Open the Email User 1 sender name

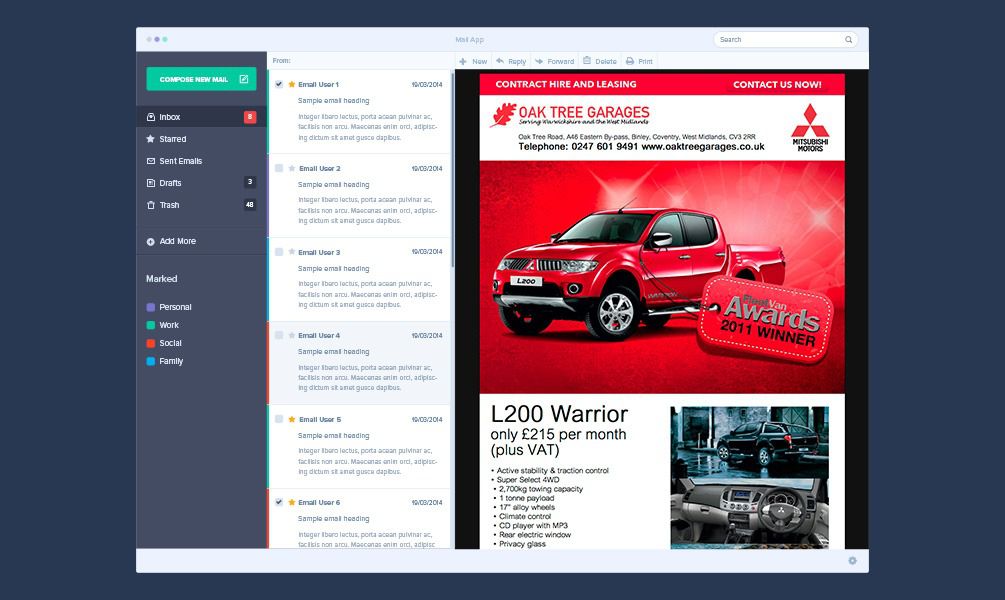coord(319,85)
